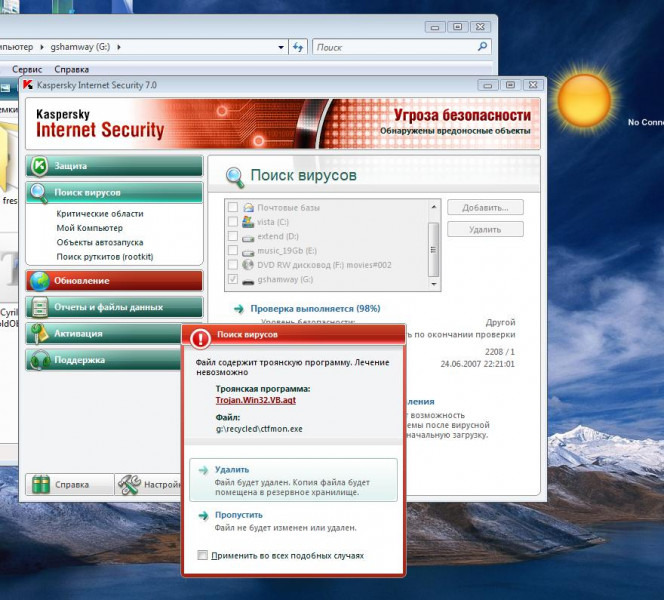Click the Добавить... button

click(x=485, y=207)
